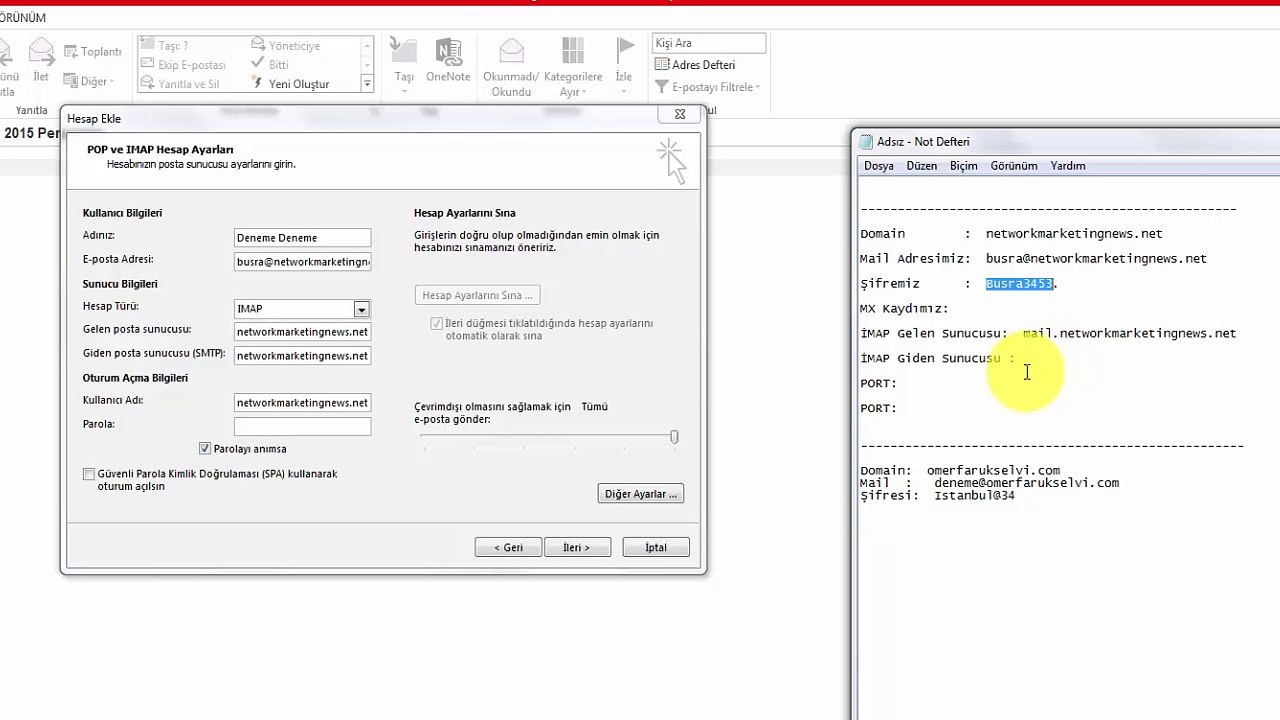Click Yeni Oluştur quick step
This screenshot has width=1280, height=720.
coord(290,84)
